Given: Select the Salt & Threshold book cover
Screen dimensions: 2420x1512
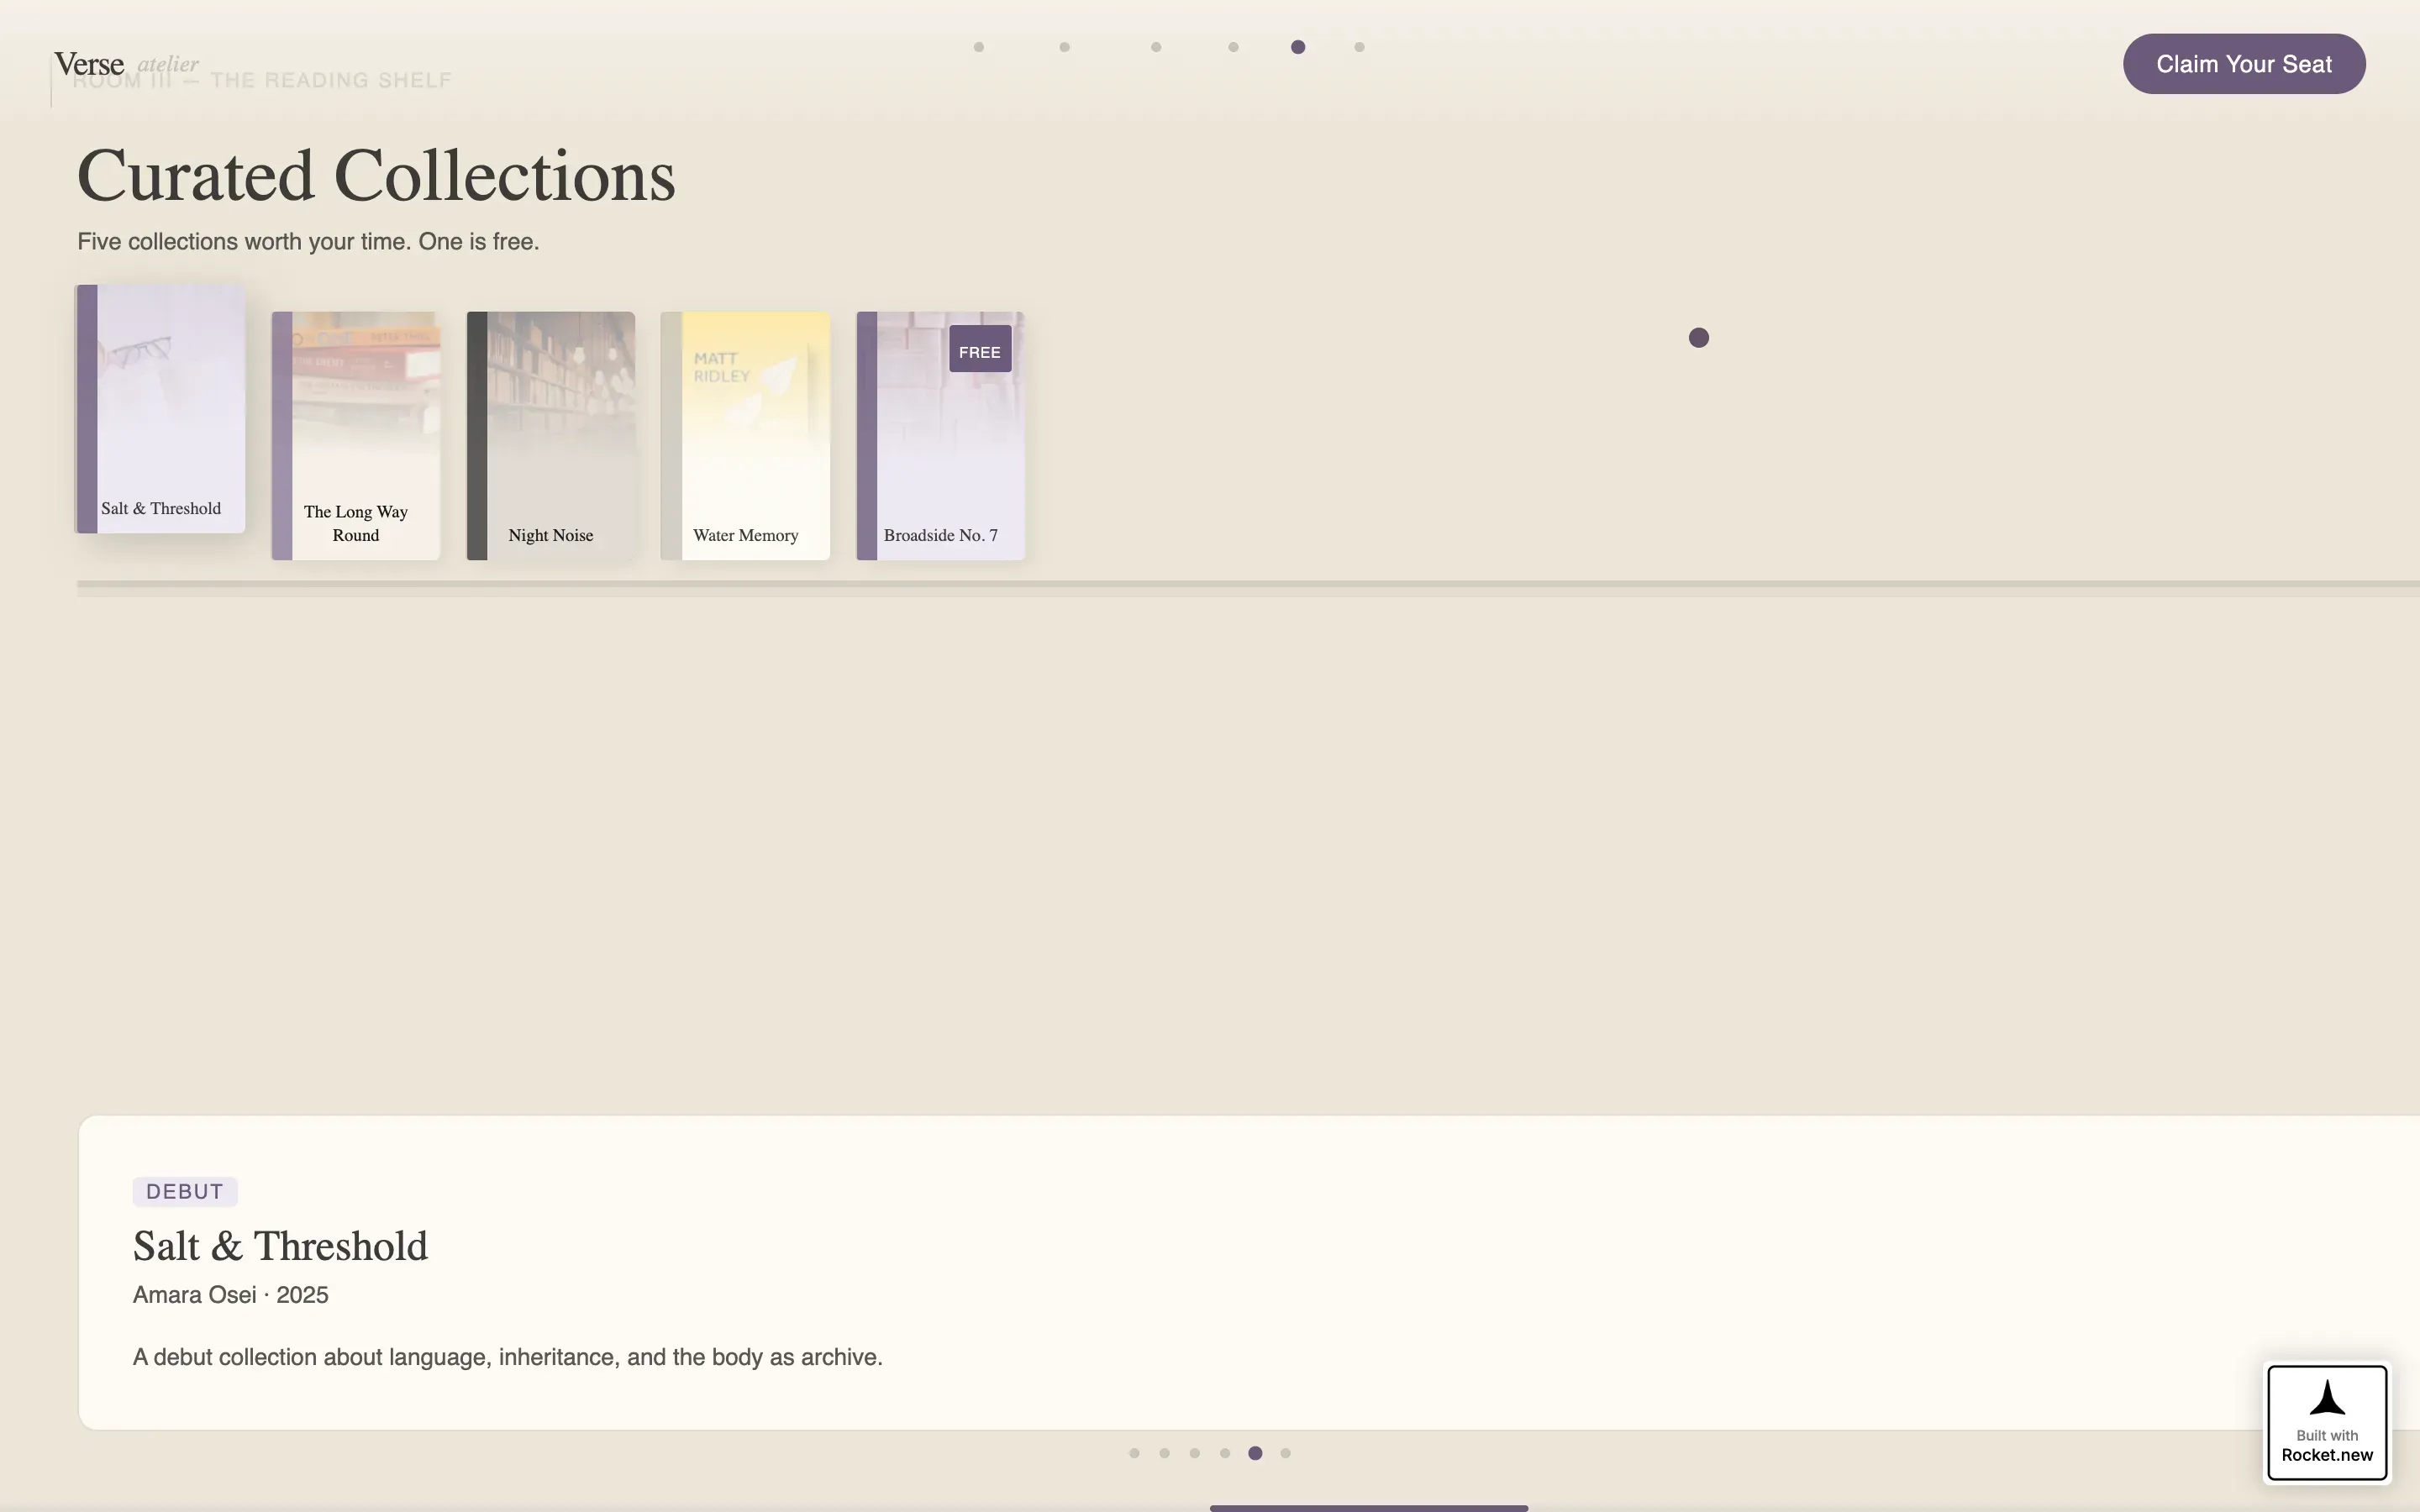Looking at the screenshot, I should [161, 408].
